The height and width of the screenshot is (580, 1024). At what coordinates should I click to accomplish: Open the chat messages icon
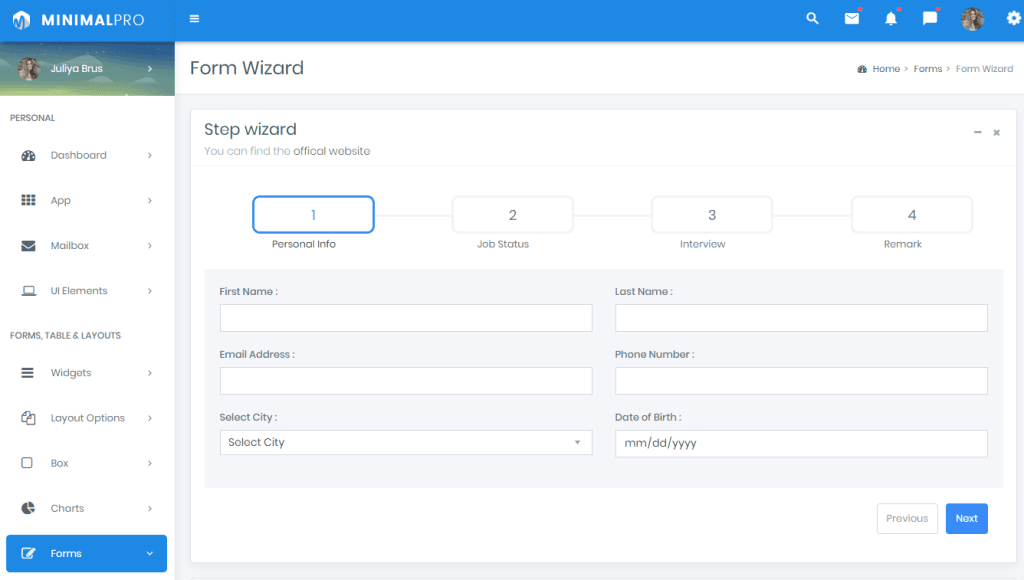(930, 18)
